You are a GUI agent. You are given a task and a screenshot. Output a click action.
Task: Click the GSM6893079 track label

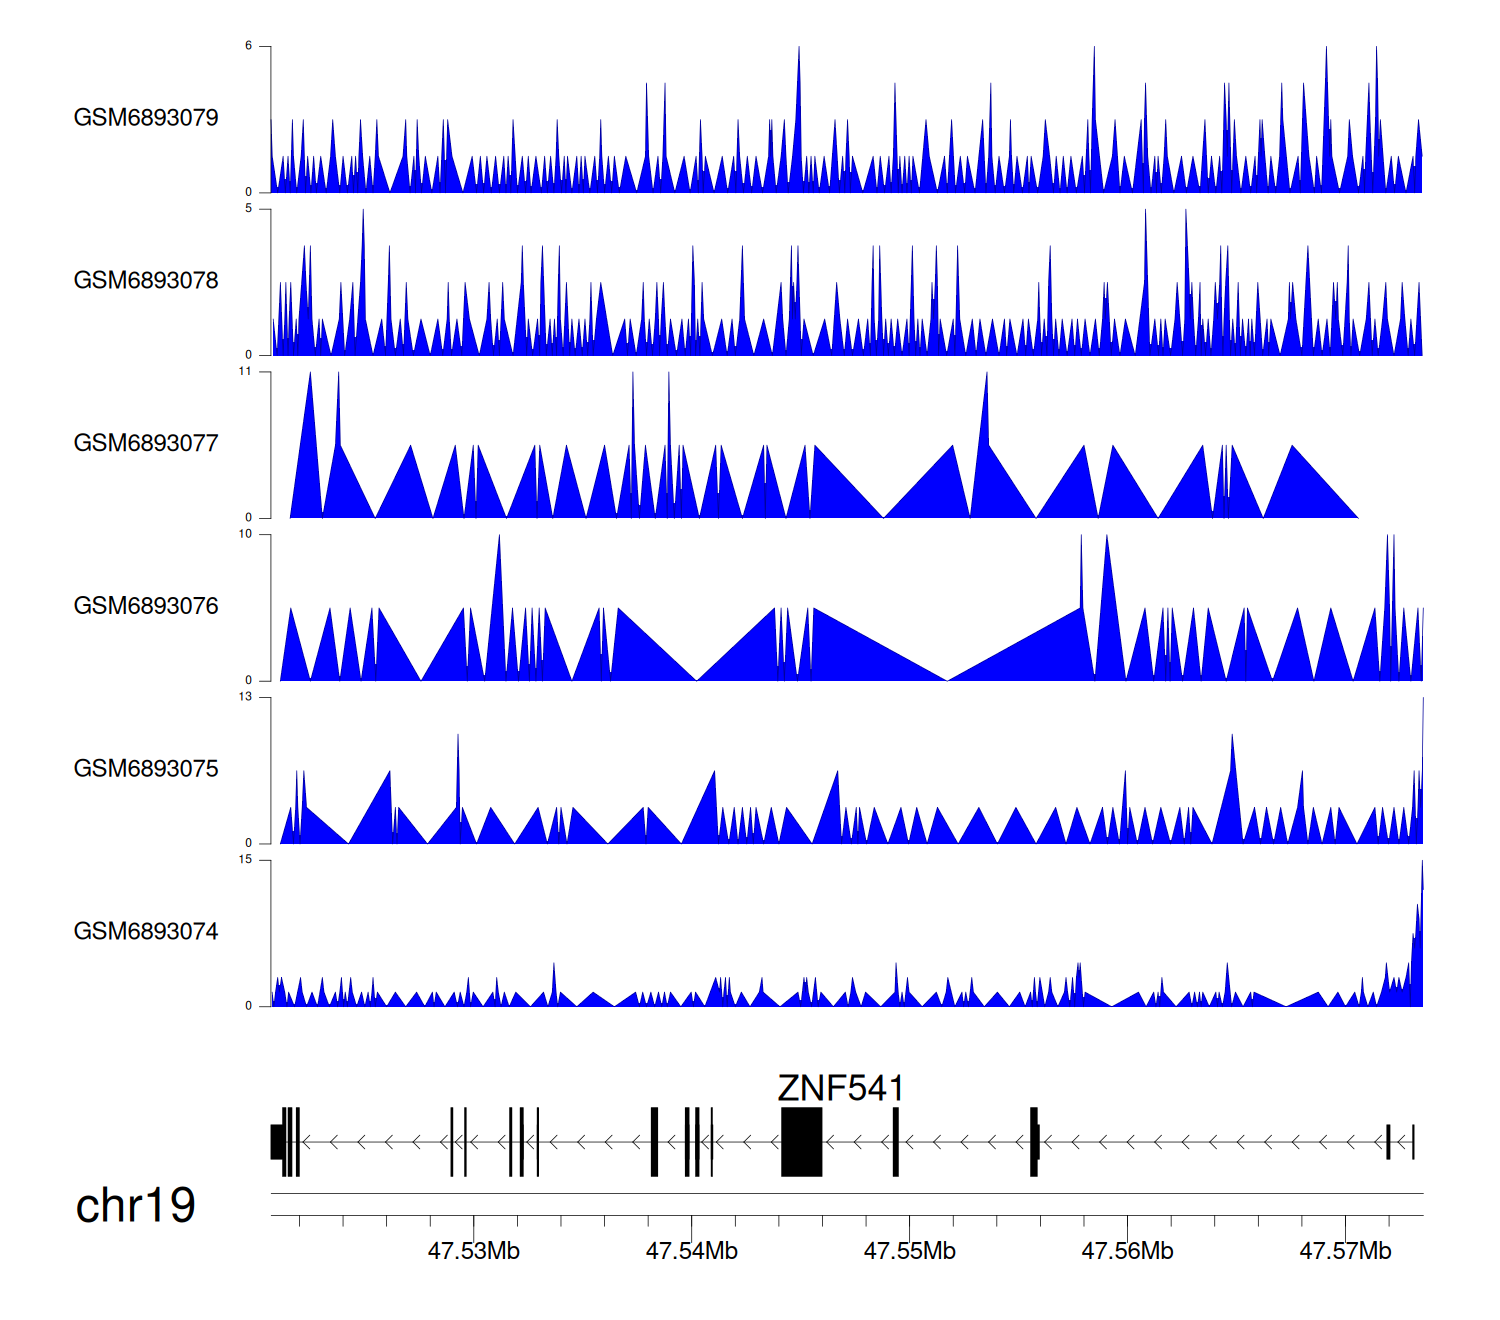146,118
